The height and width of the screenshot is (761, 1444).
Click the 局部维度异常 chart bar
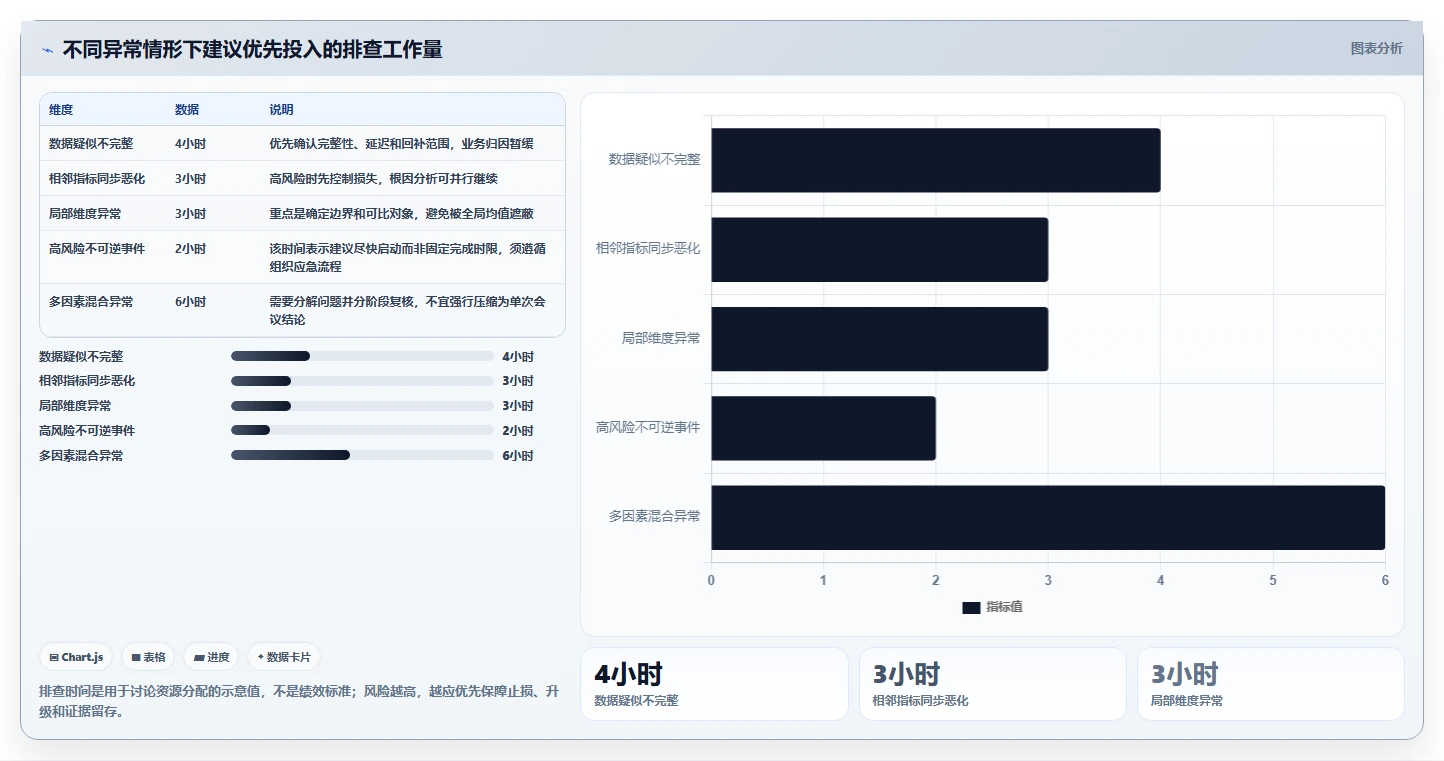tap(880, 338)
